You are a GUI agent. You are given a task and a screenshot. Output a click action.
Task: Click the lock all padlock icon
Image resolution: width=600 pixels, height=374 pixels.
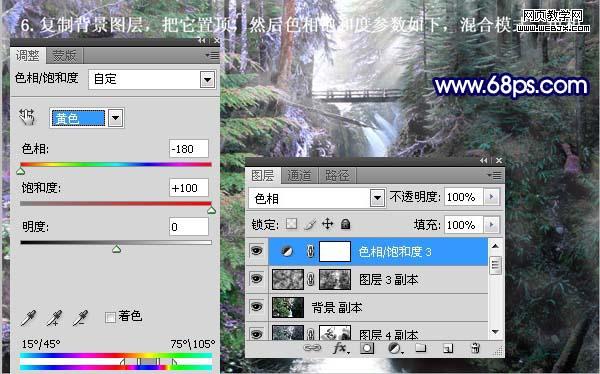[x=346, y=224]
